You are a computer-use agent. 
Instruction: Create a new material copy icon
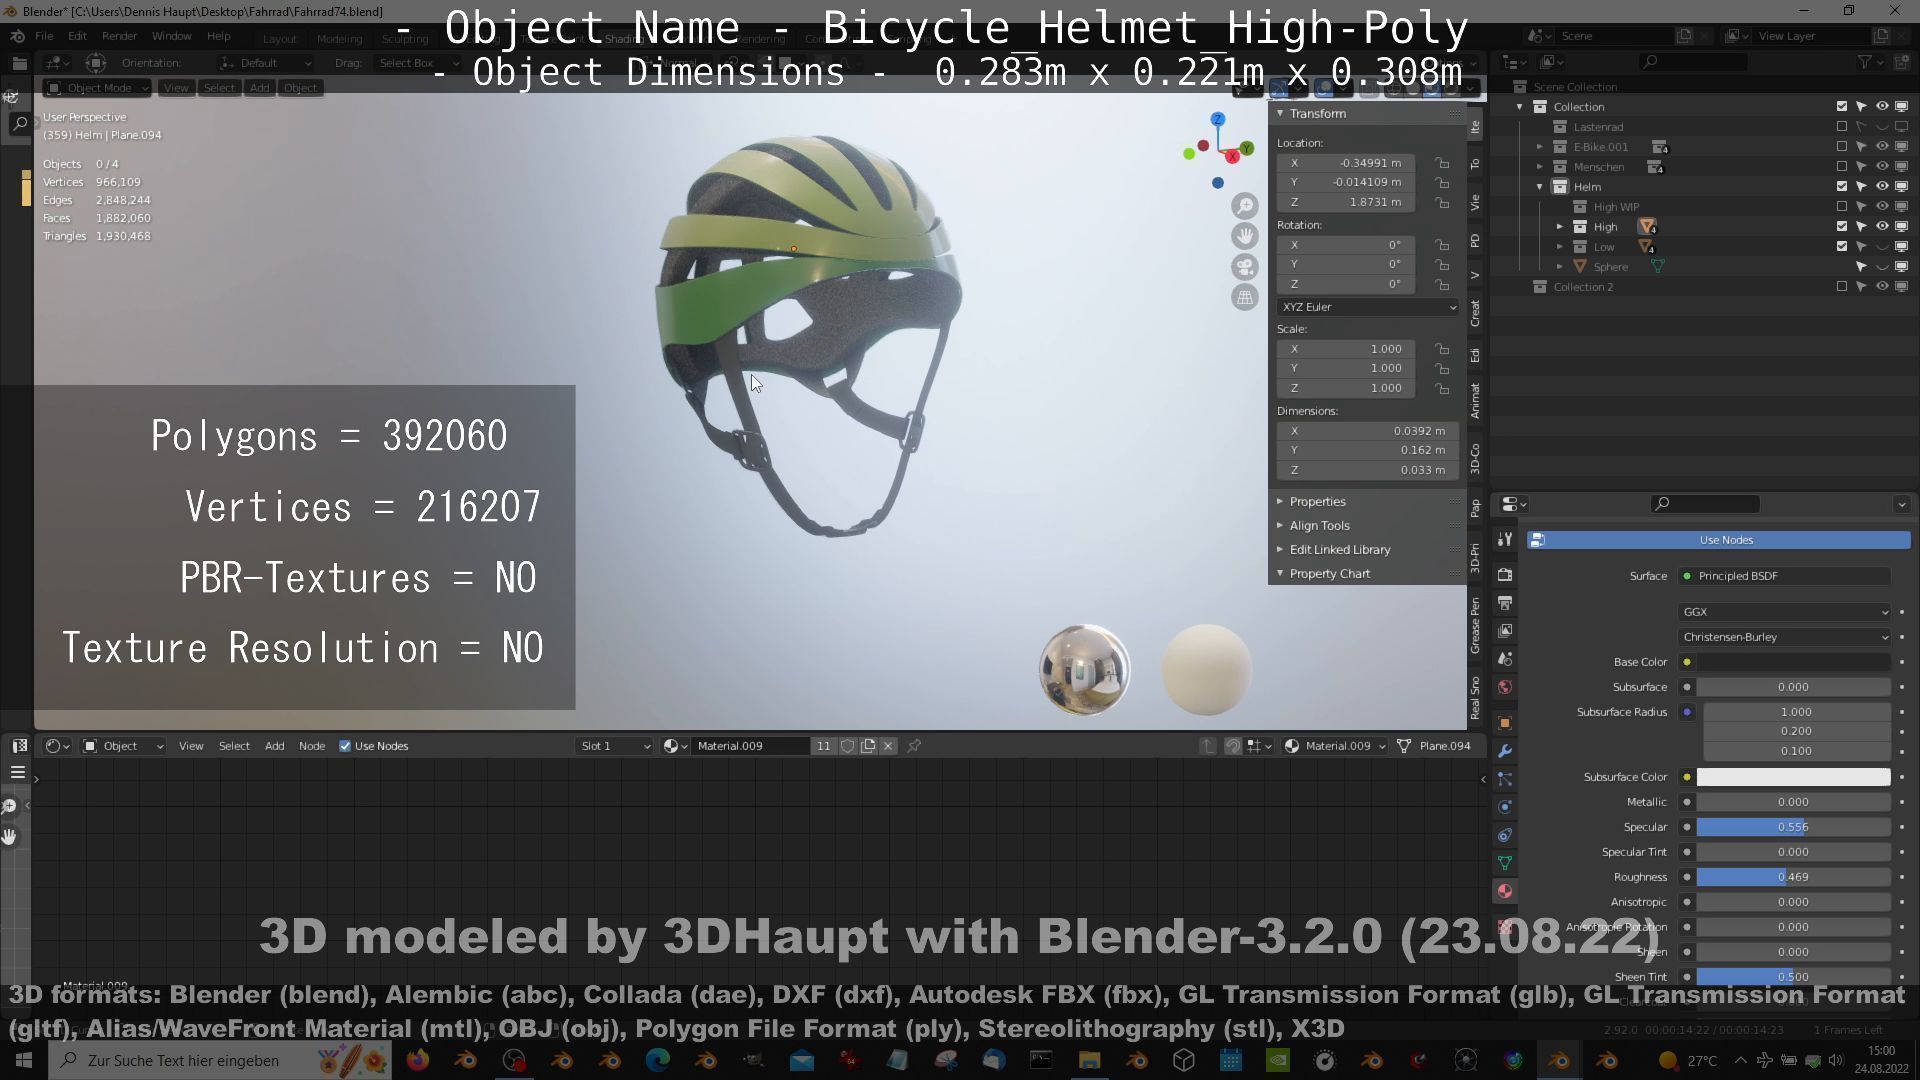[868, 746]
